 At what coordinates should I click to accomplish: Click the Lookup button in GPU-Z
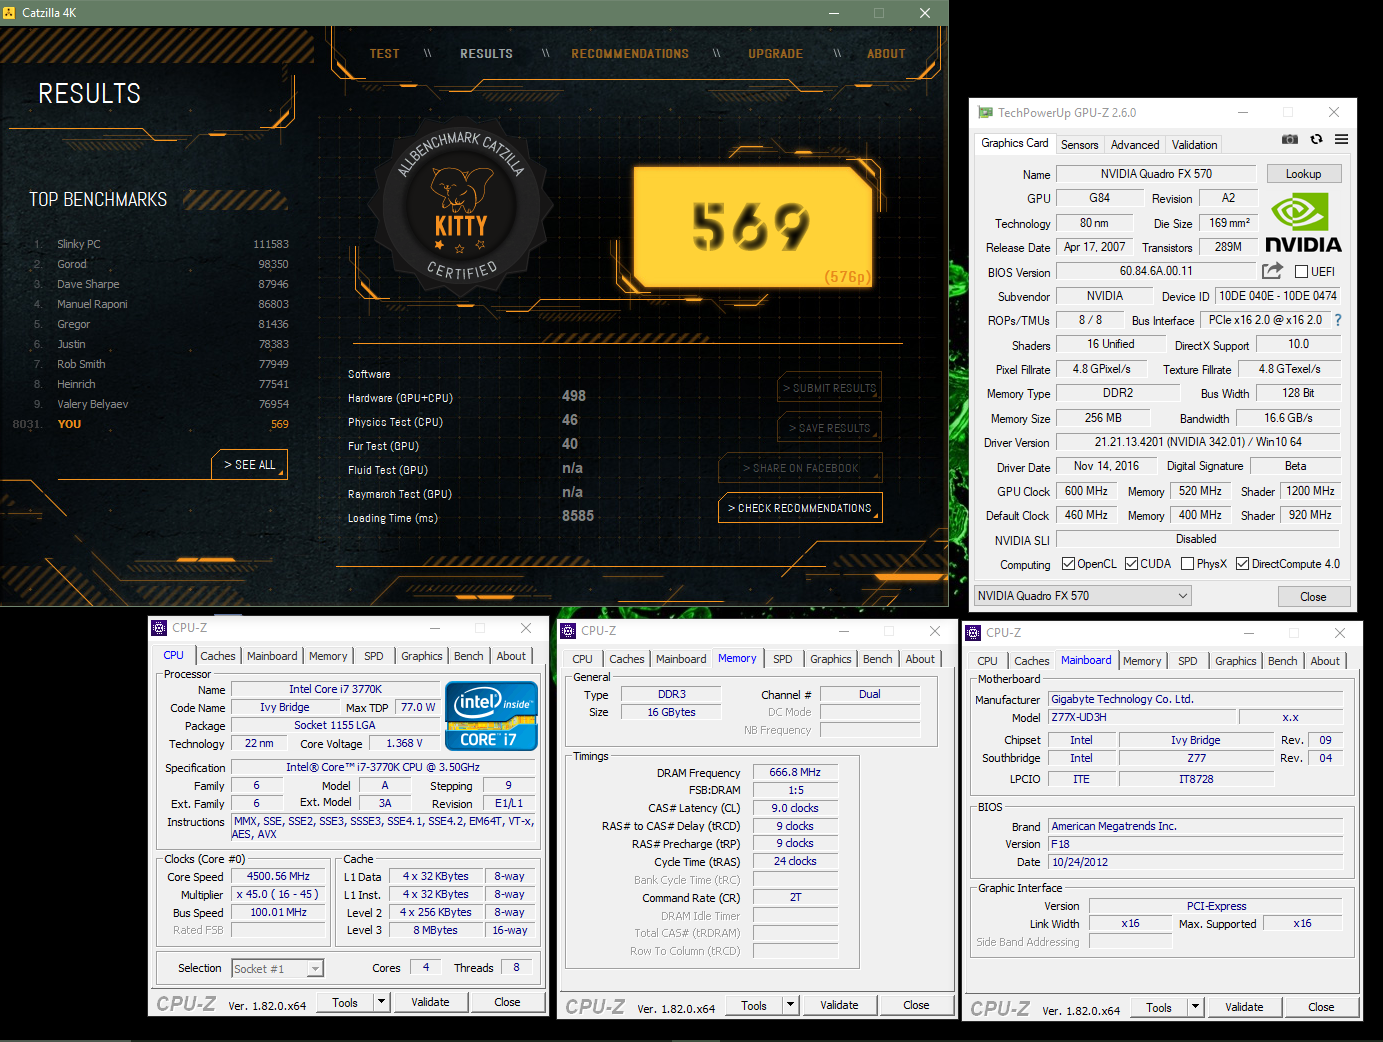(1303, 174)
